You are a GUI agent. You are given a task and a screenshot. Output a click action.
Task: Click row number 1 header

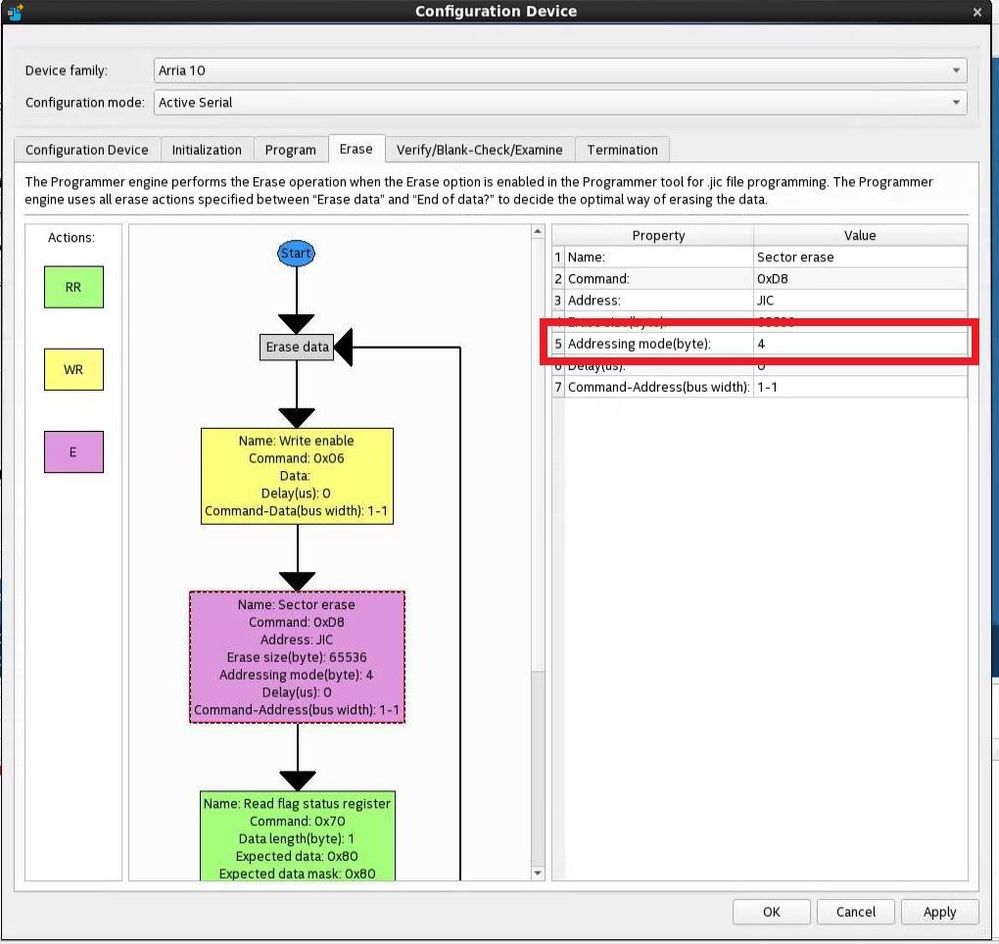pyautogui.click(x=558, y=257)
